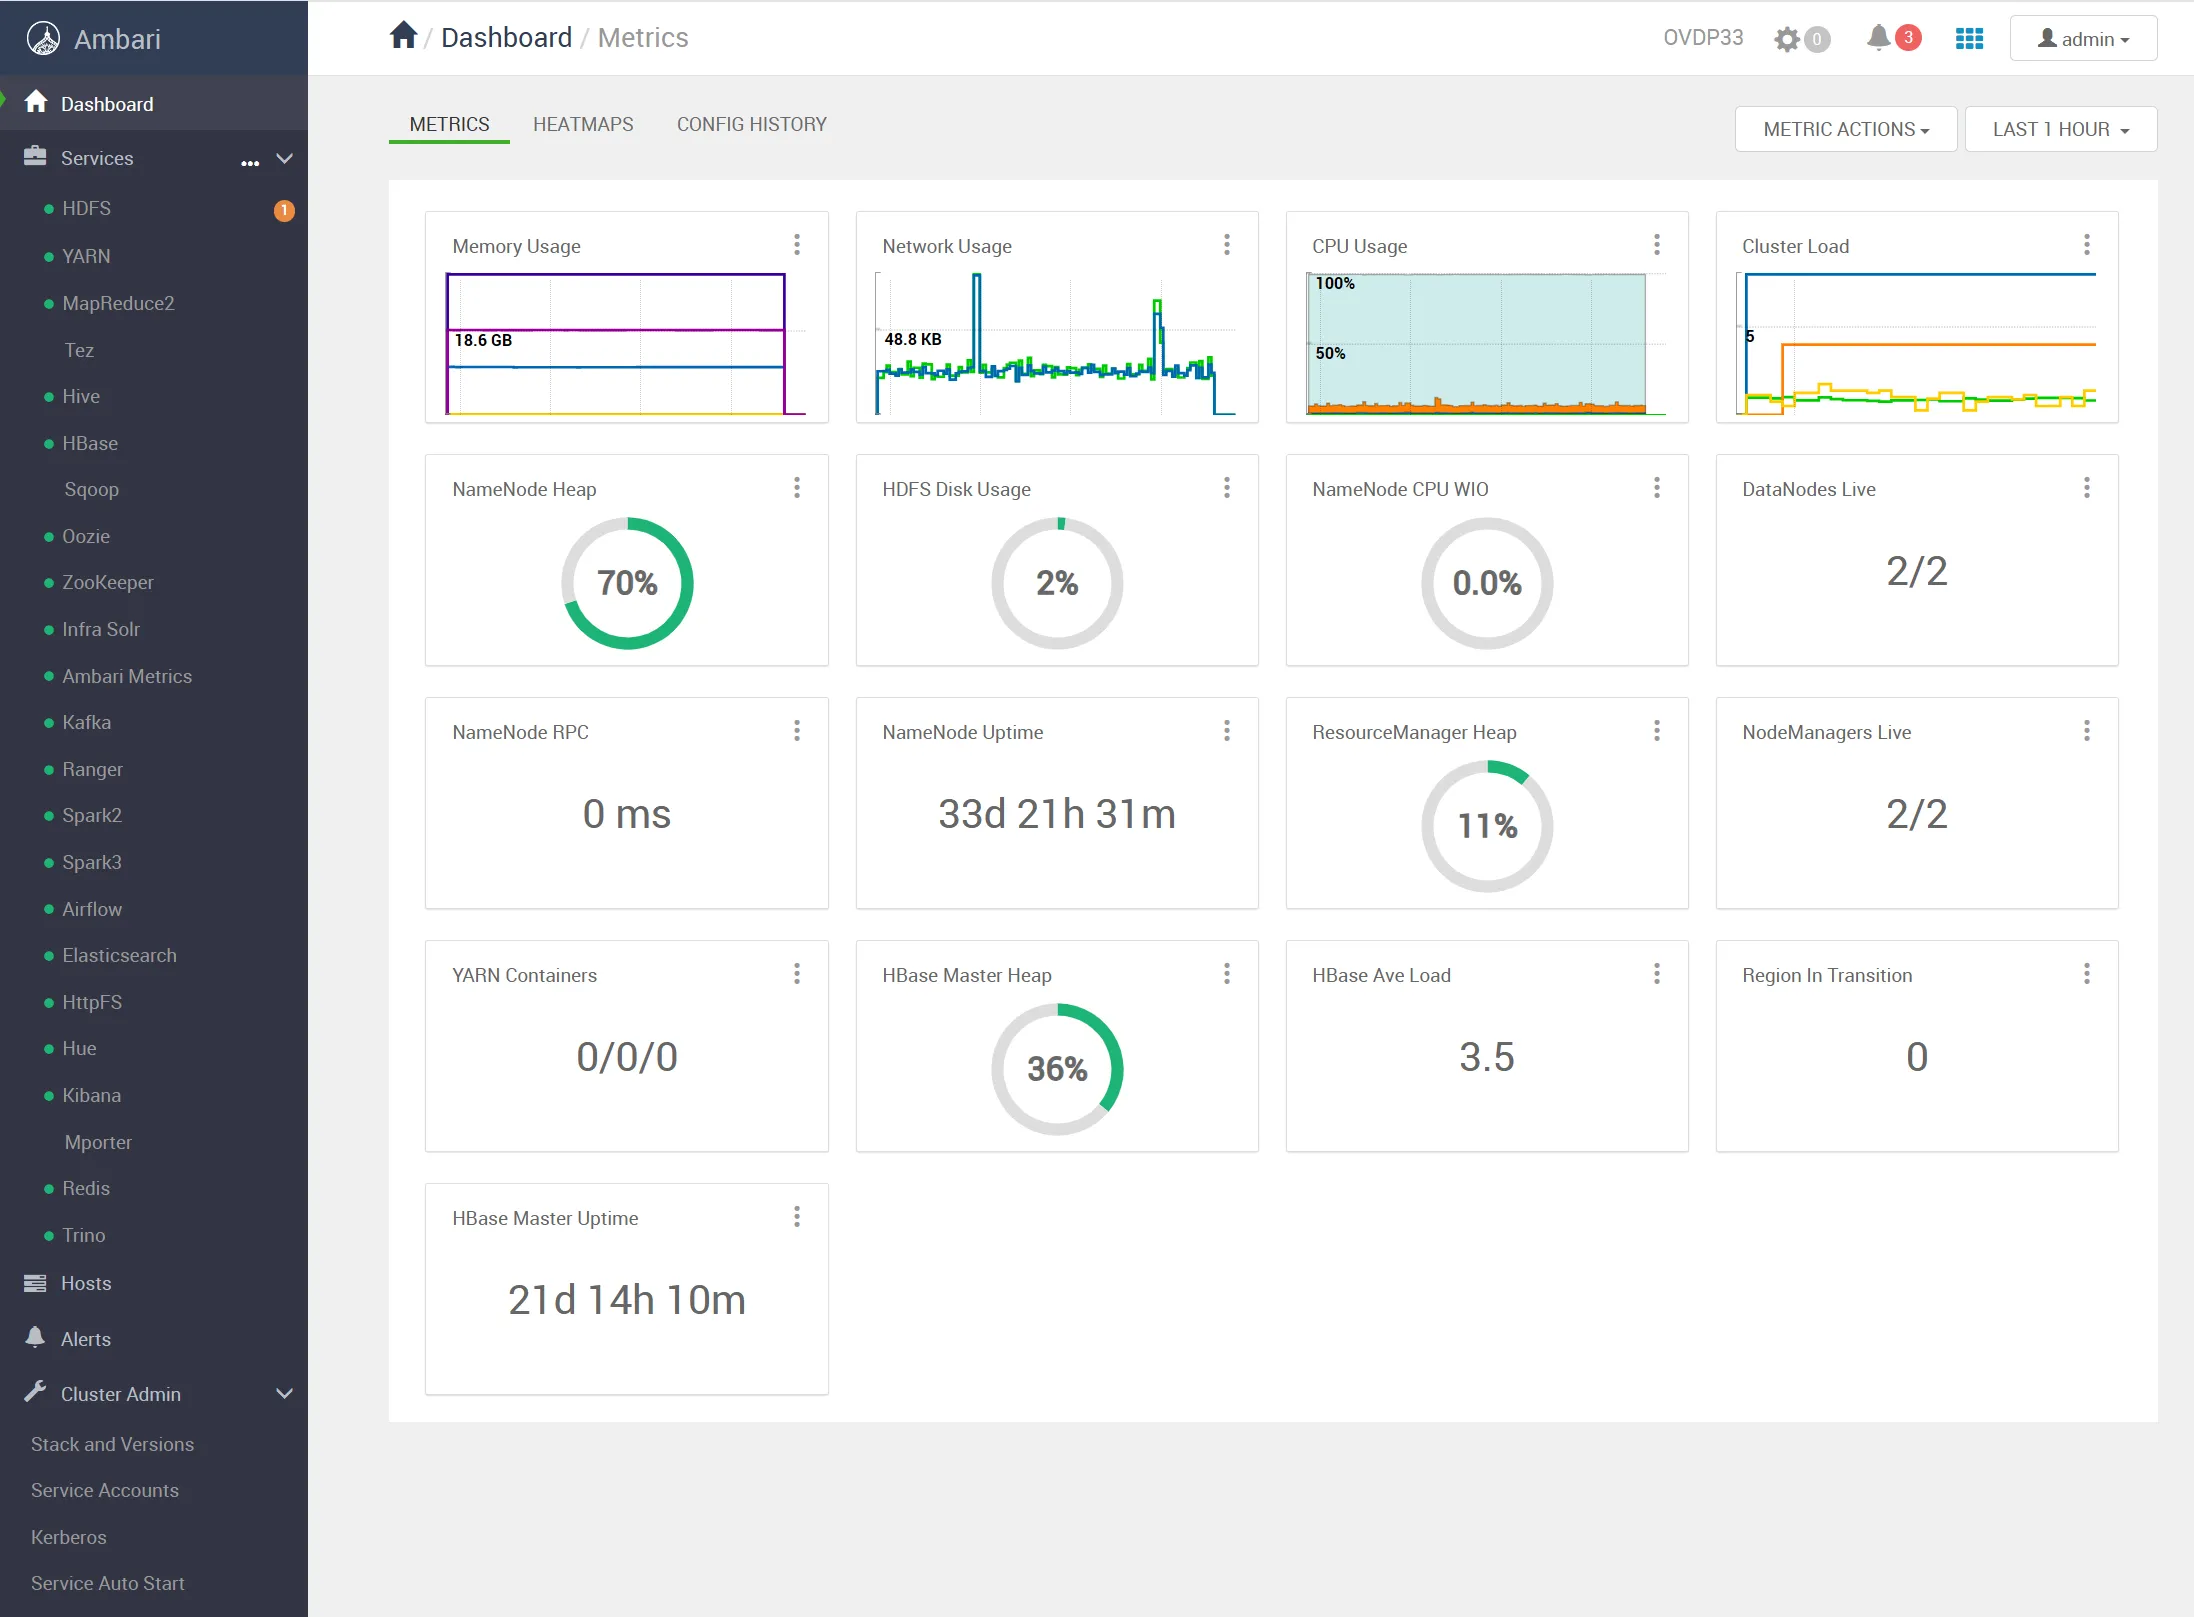
Task: Open Cluster Load widget menu
Action: [2087, 245]
